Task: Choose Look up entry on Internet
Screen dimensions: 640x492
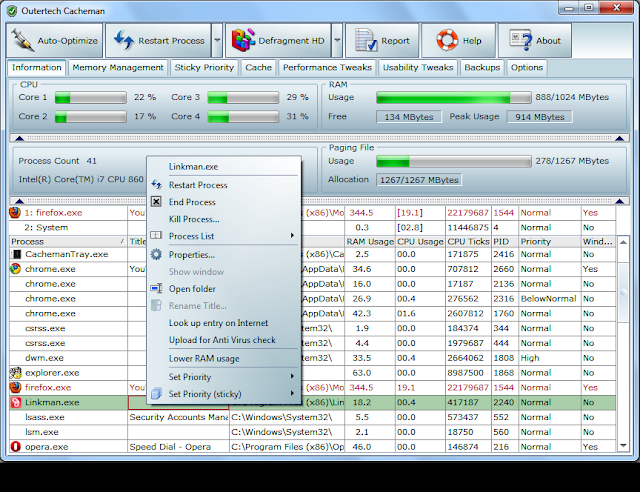Action: click(x=218, y=323)
